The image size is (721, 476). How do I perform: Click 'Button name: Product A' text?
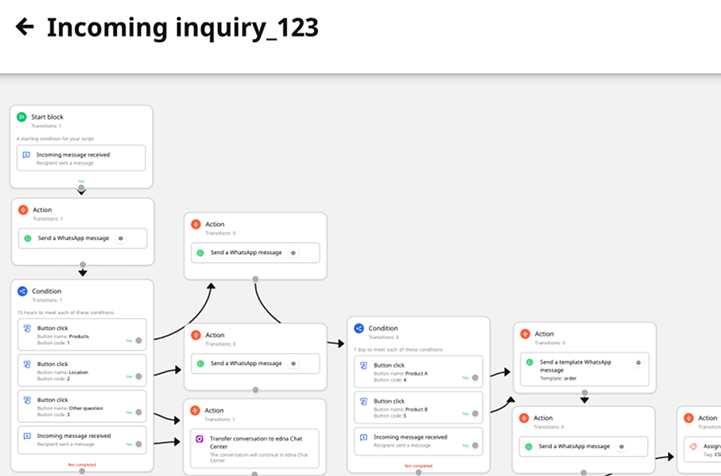click(401, 374)
